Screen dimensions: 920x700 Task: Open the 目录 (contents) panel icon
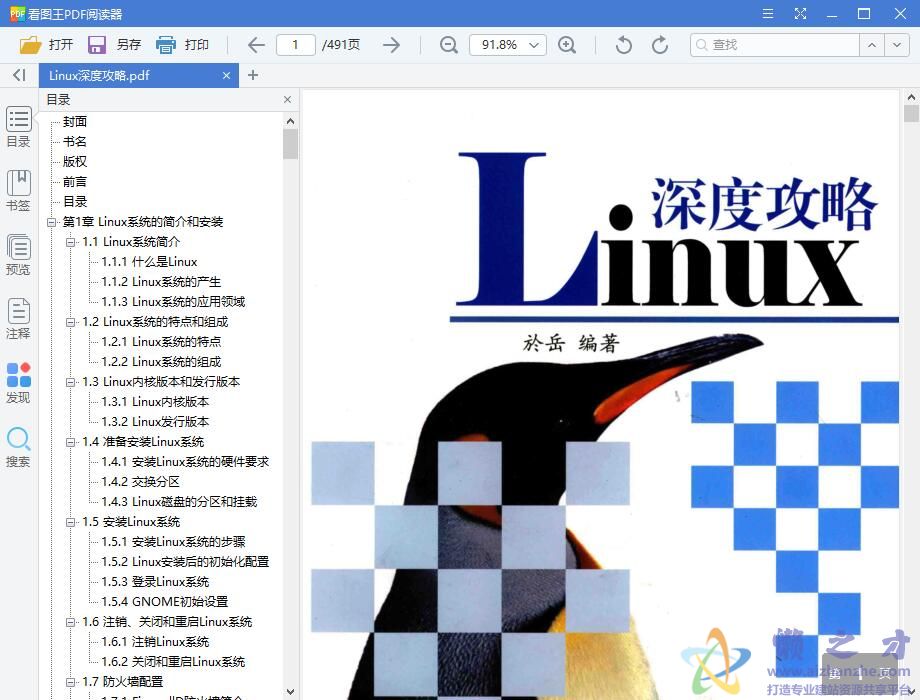[x=18, y=125]
